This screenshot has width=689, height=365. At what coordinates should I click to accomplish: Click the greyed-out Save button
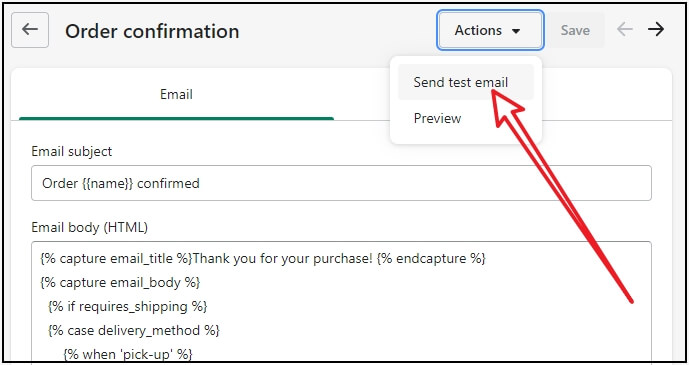click(x=575, y=30)
